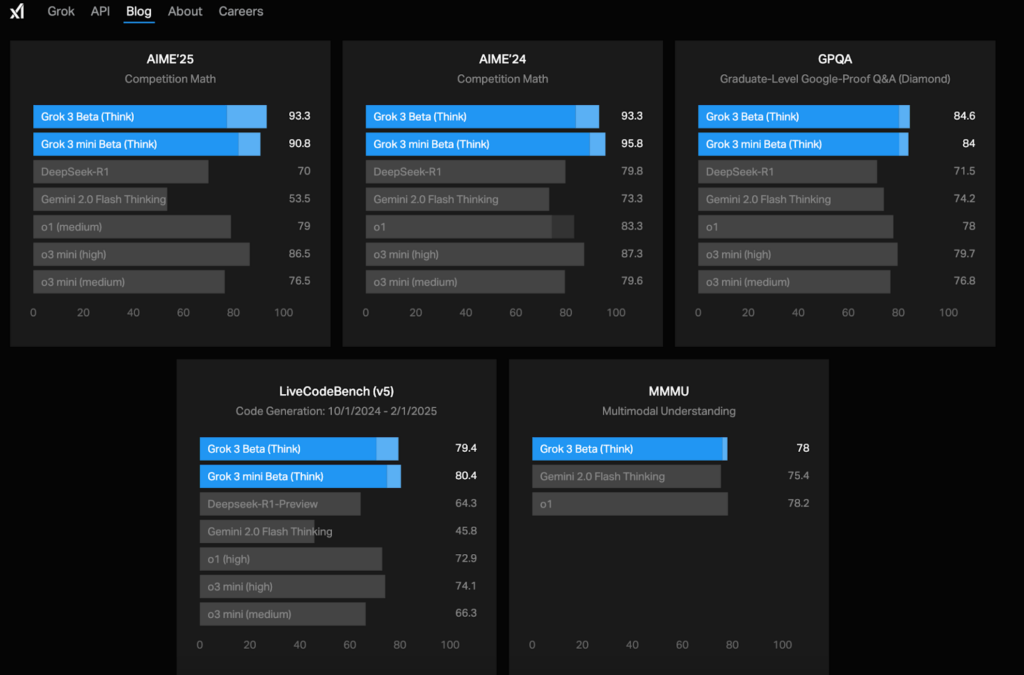Select o1 (high) bar in LiveCodeBench chart

pyautogui.click(x=290, y=559)
